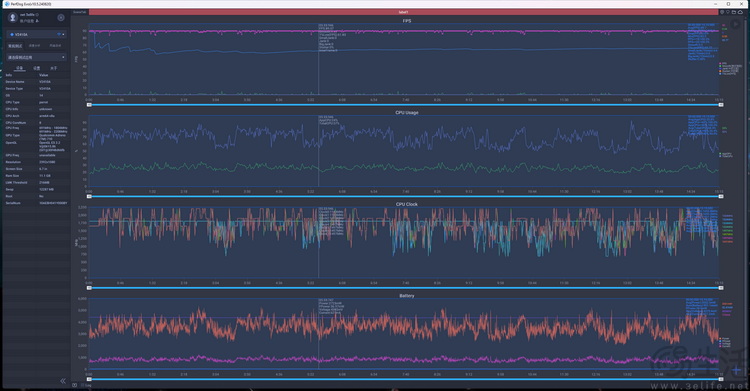This screenshot has width=750, height=391.
Task: Open the device info tab
Action: [19, 68]
